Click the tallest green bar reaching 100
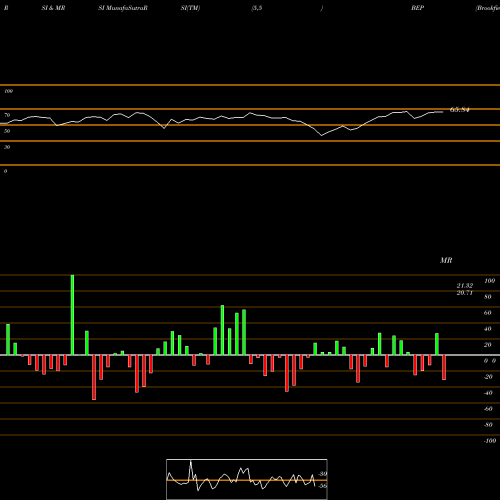This screenshot has width=500, height=500. tap(72, 315)
